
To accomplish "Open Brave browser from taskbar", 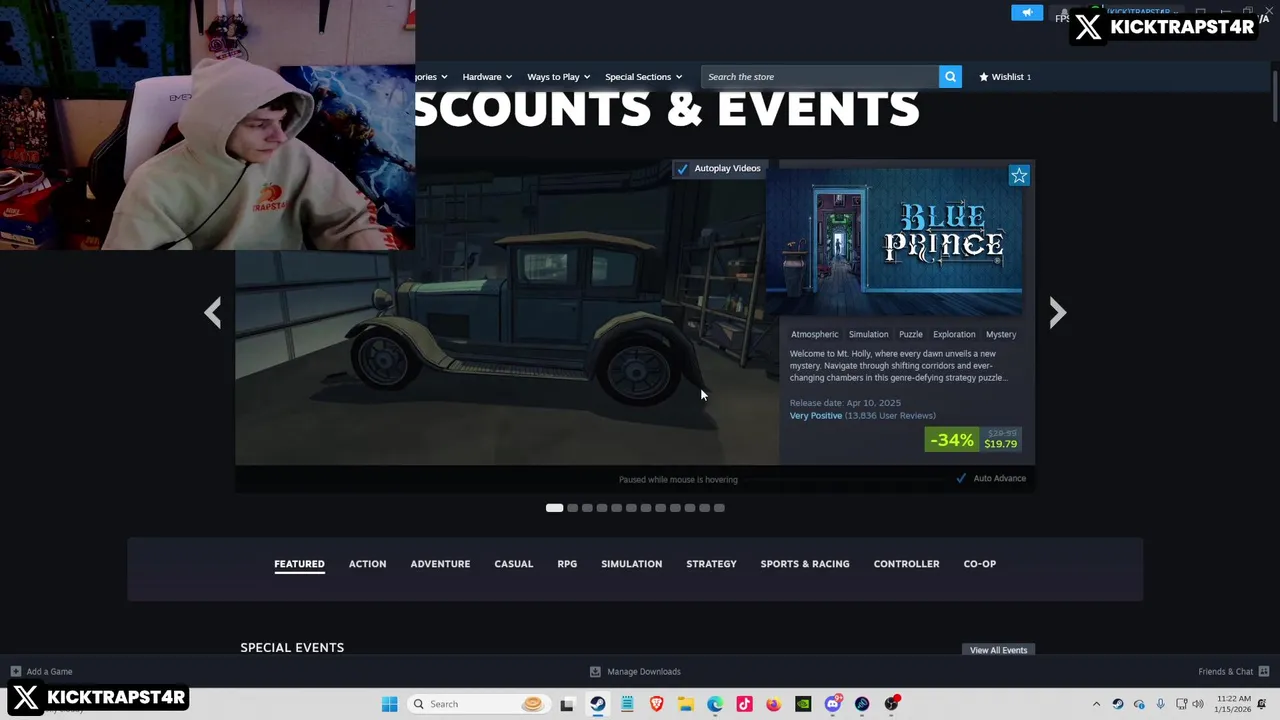I will click(656, 704).
